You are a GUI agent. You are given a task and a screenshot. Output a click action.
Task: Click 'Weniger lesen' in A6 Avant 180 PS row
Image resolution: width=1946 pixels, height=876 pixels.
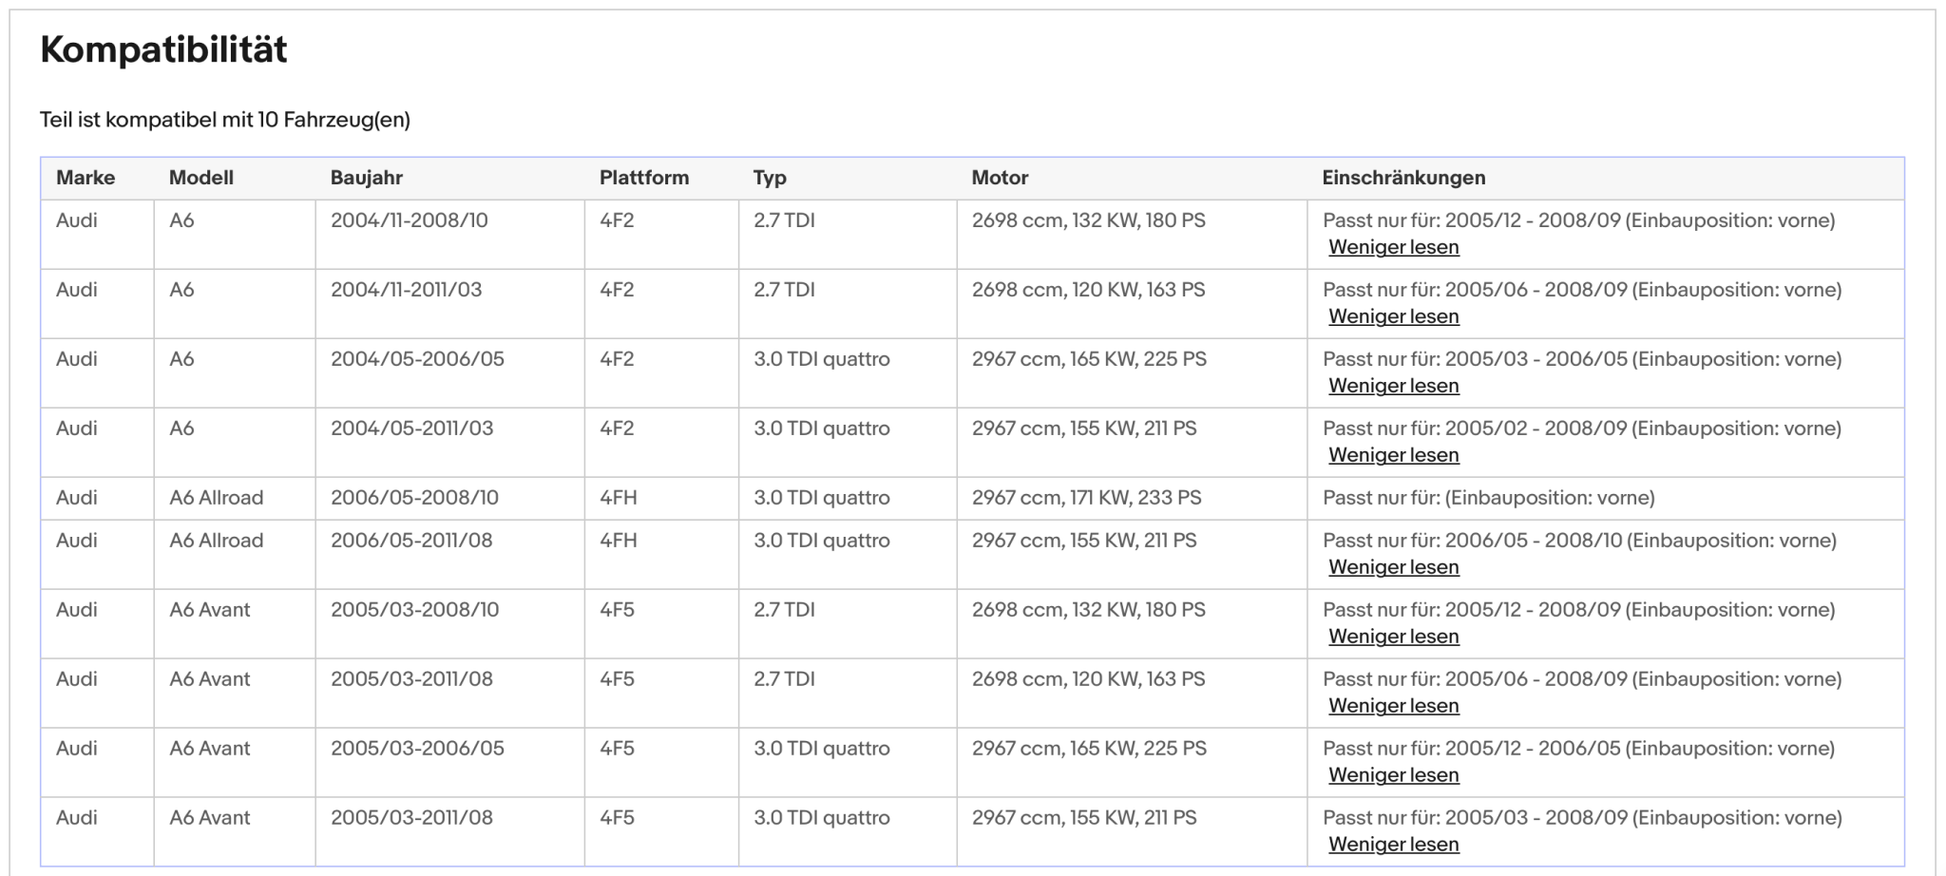1393,636
